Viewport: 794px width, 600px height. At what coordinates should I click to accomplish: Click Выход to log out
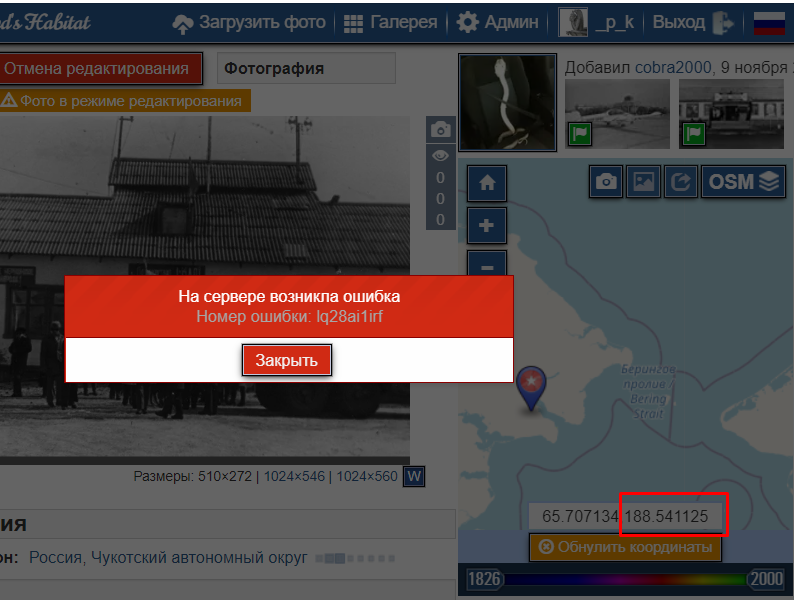pyautogui.click(x=679, y=22)
